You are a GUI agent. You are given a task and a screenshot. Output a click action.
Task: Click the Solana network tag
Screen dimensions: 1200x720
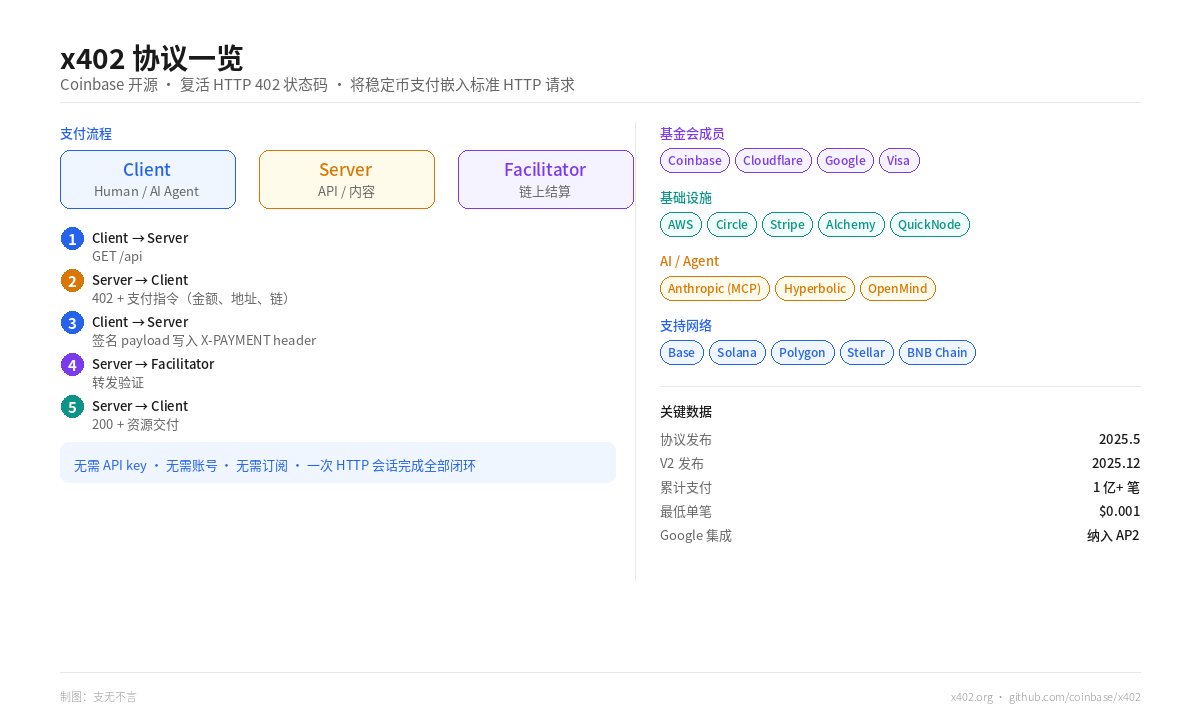tap(737, 353)
